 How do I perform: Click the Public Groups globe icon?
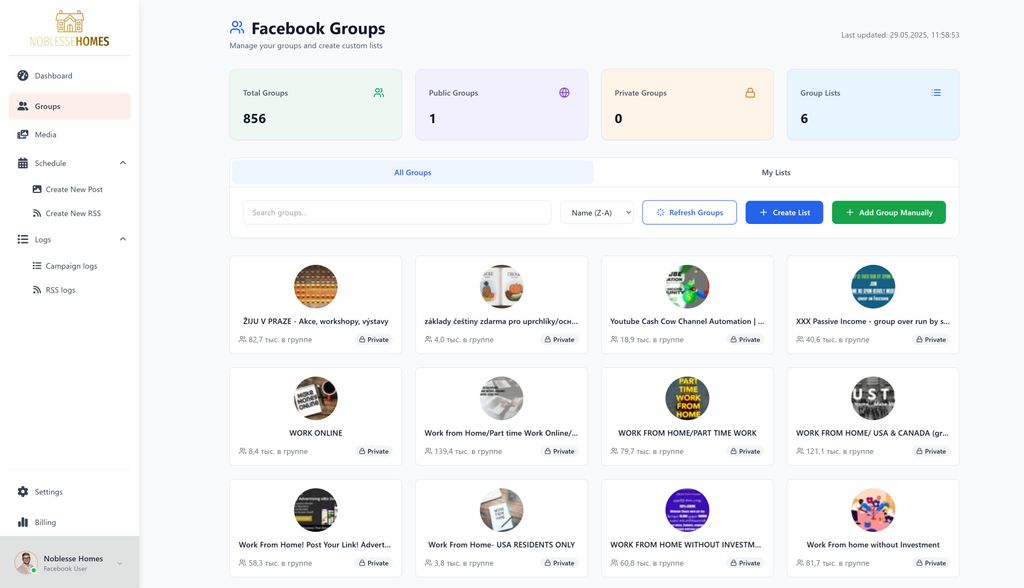point(564,93)
